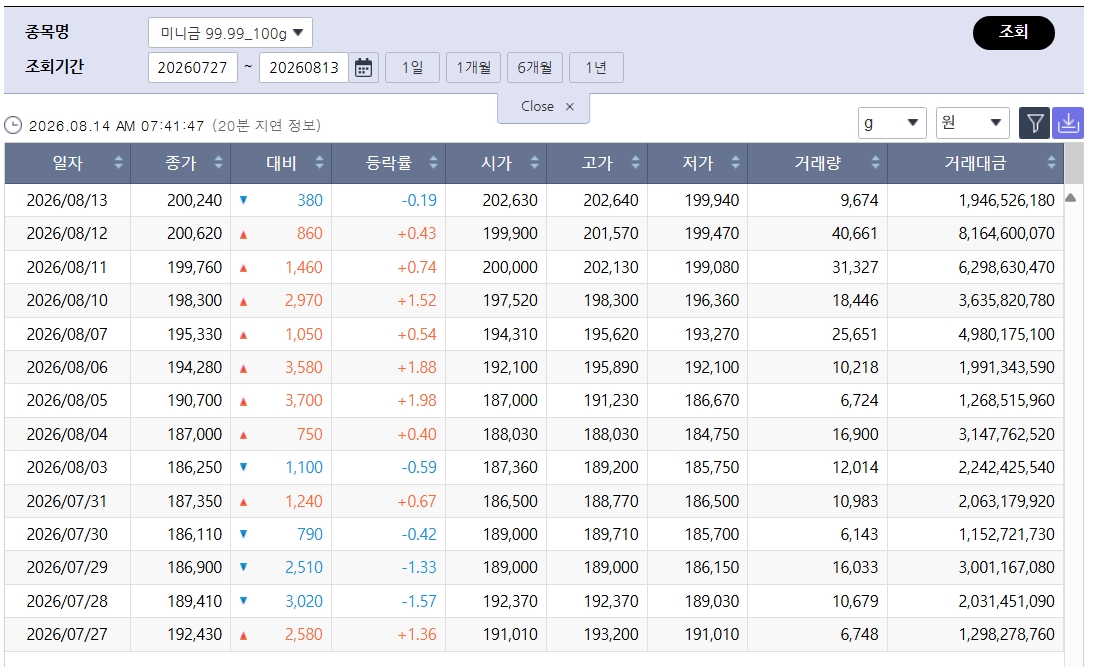Click scrollbar up arrow of table
This screenshot has height=667, width=1095.
click(x=1071, y=198)
